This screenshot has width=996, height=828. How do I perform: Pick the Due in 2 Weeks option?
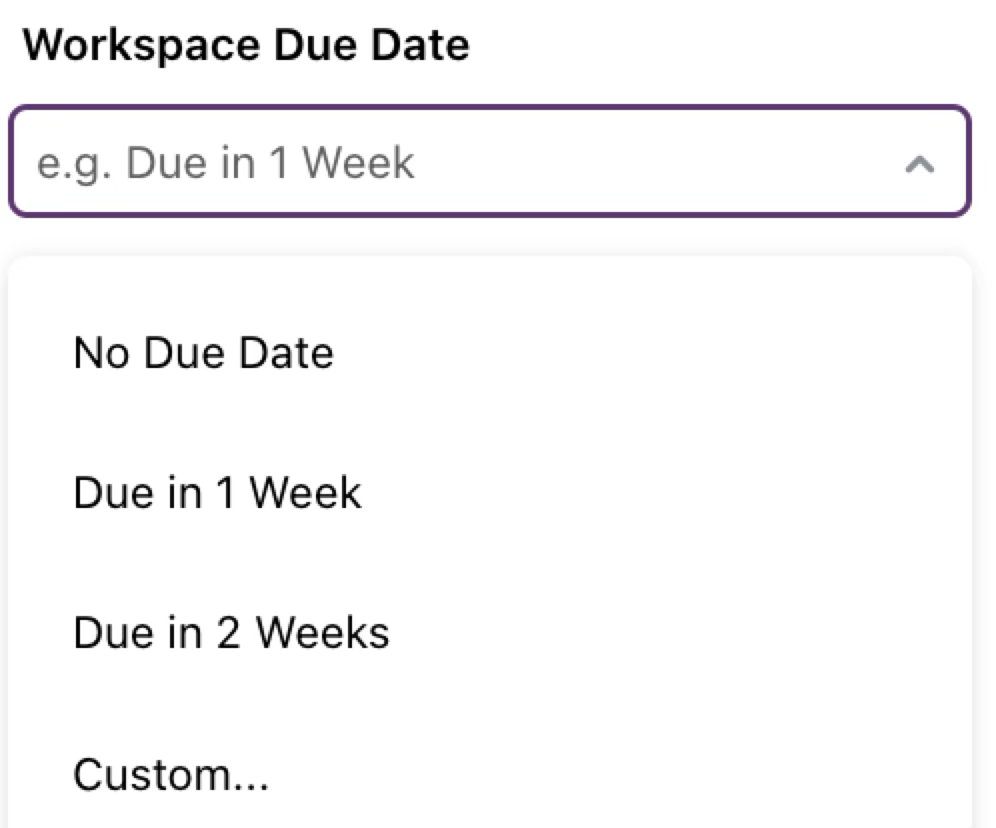[x=231, y=633]
